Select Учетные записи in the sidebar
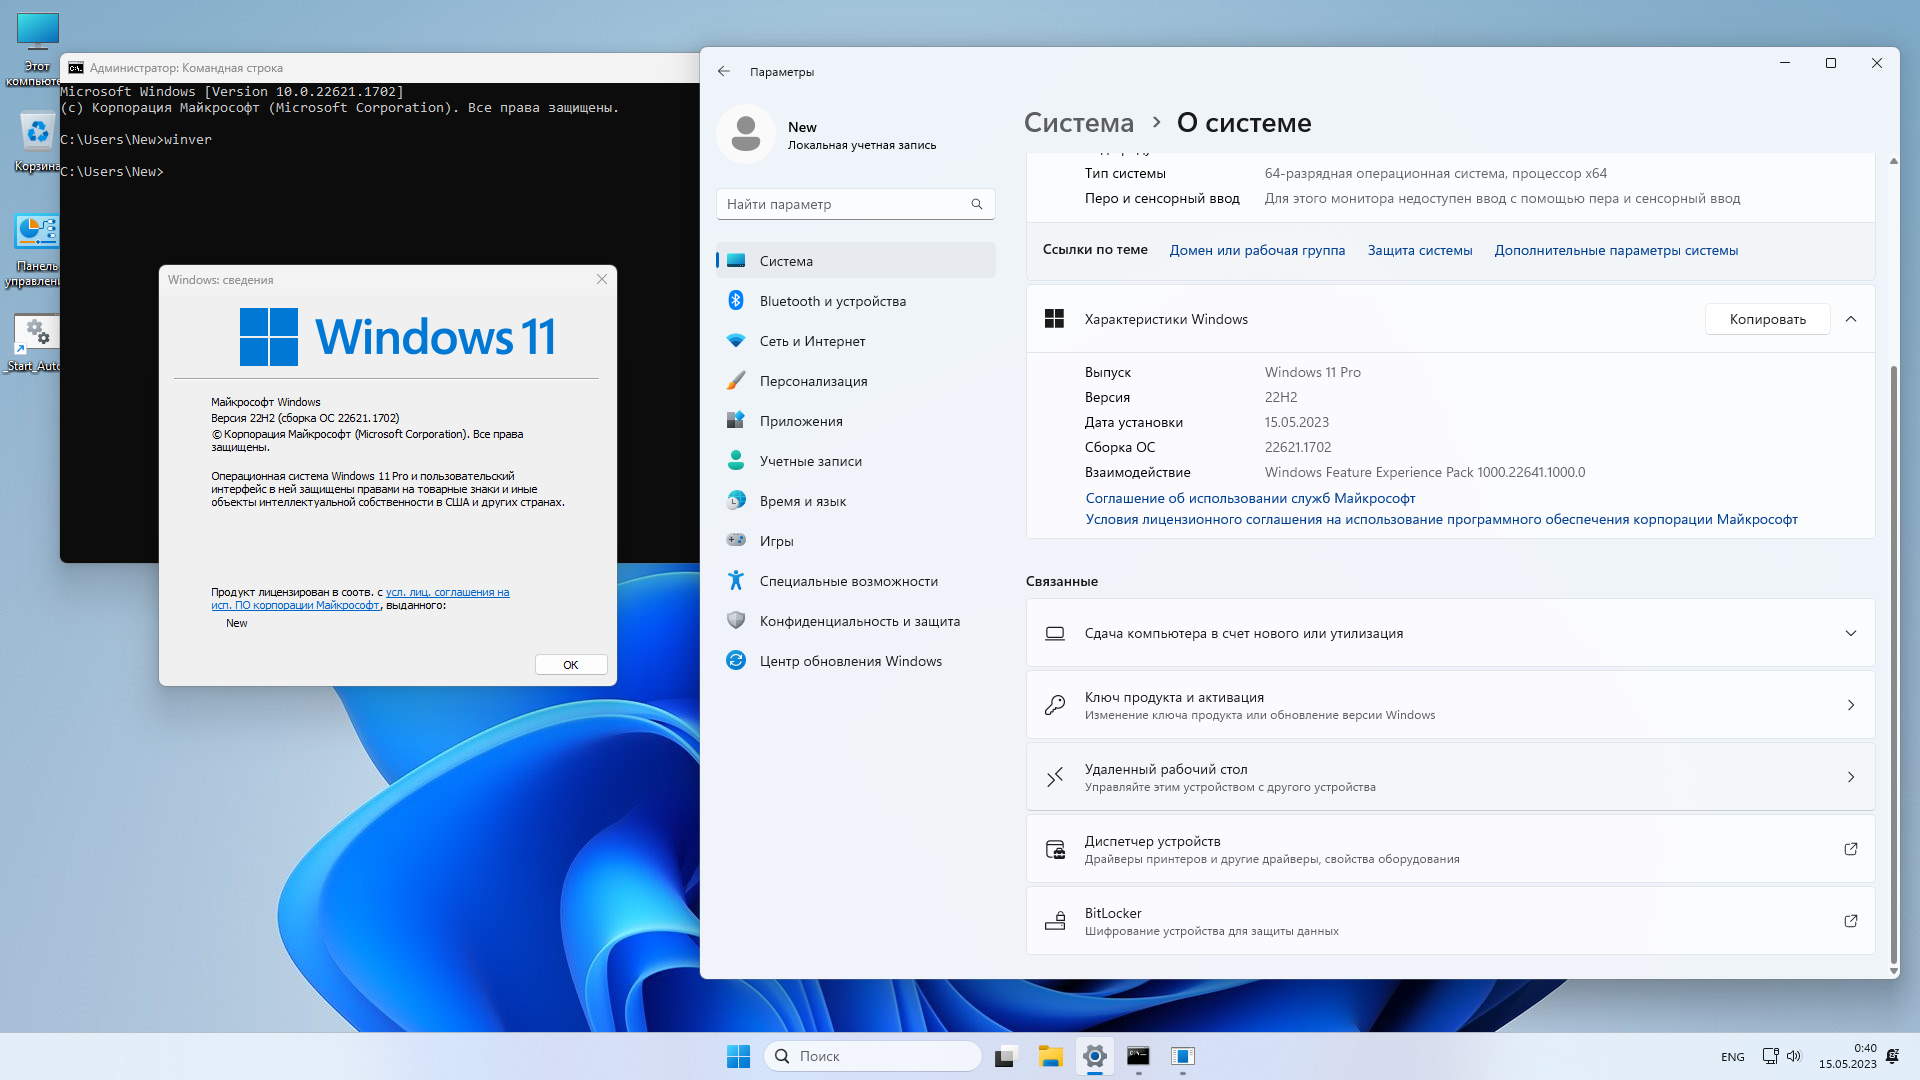Viewport: 1920px width, 1080px height. (x=810, y=461)
